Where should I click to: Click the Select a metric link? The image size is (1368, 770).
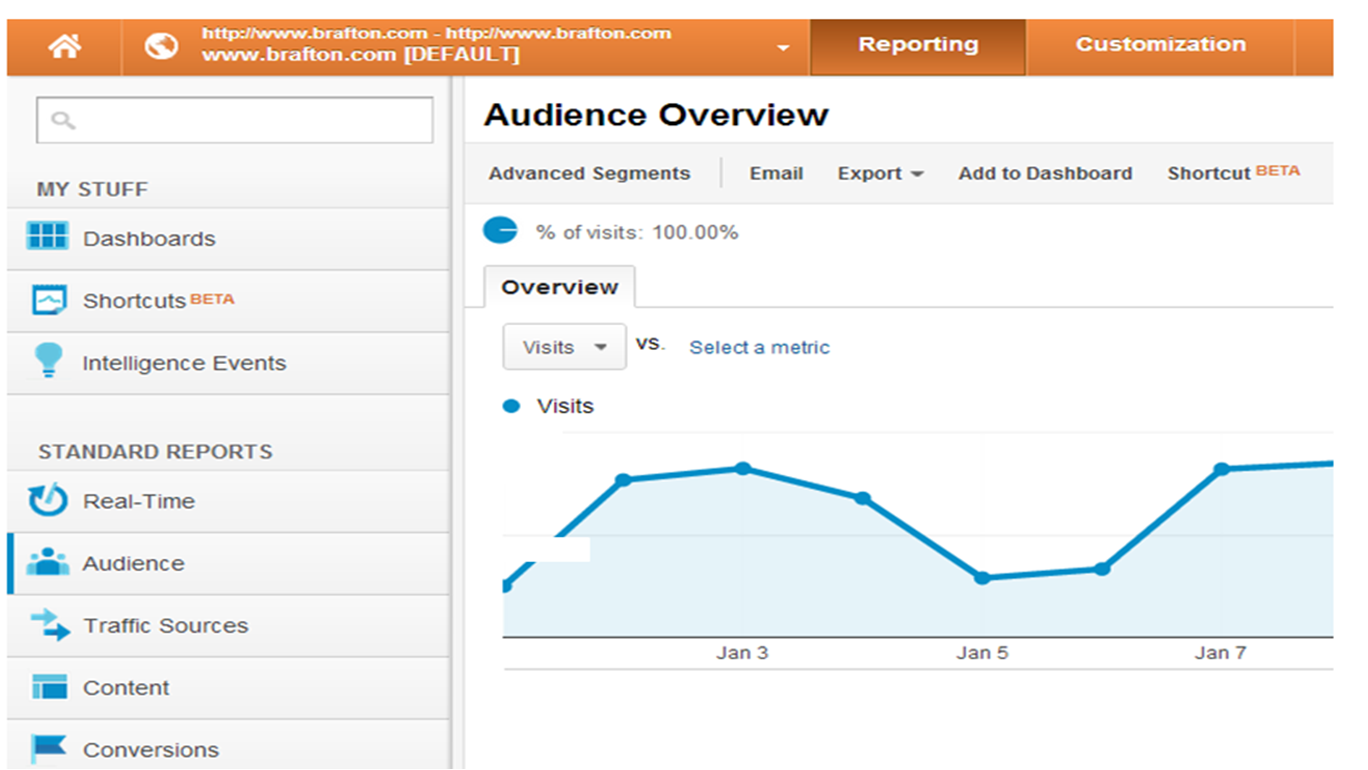tap(759, 348)
